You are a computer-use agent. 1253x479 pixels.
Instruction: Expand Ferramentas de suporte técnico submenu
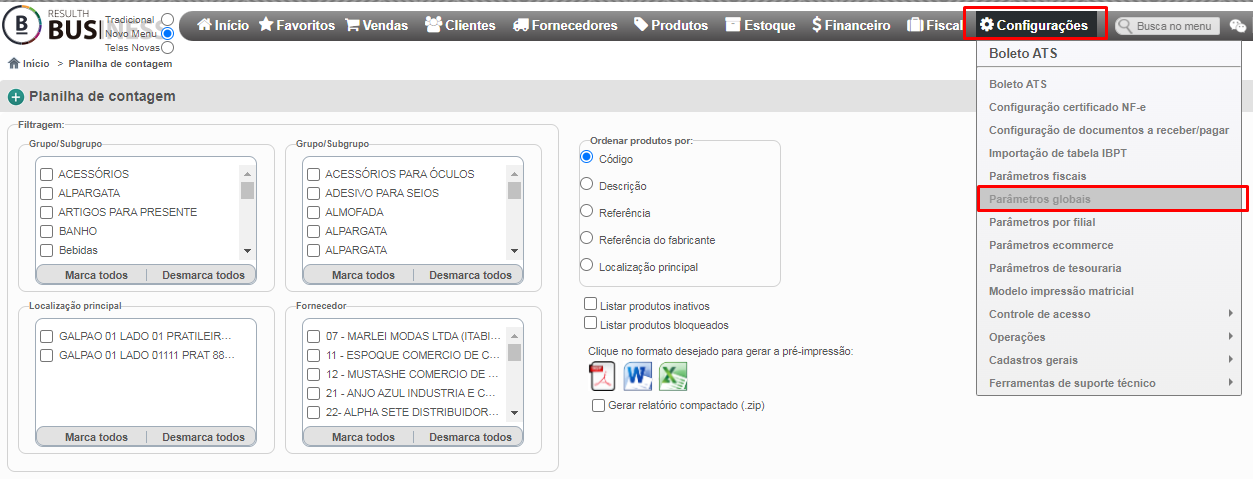pyautogui.click(x=1112, y=383)
